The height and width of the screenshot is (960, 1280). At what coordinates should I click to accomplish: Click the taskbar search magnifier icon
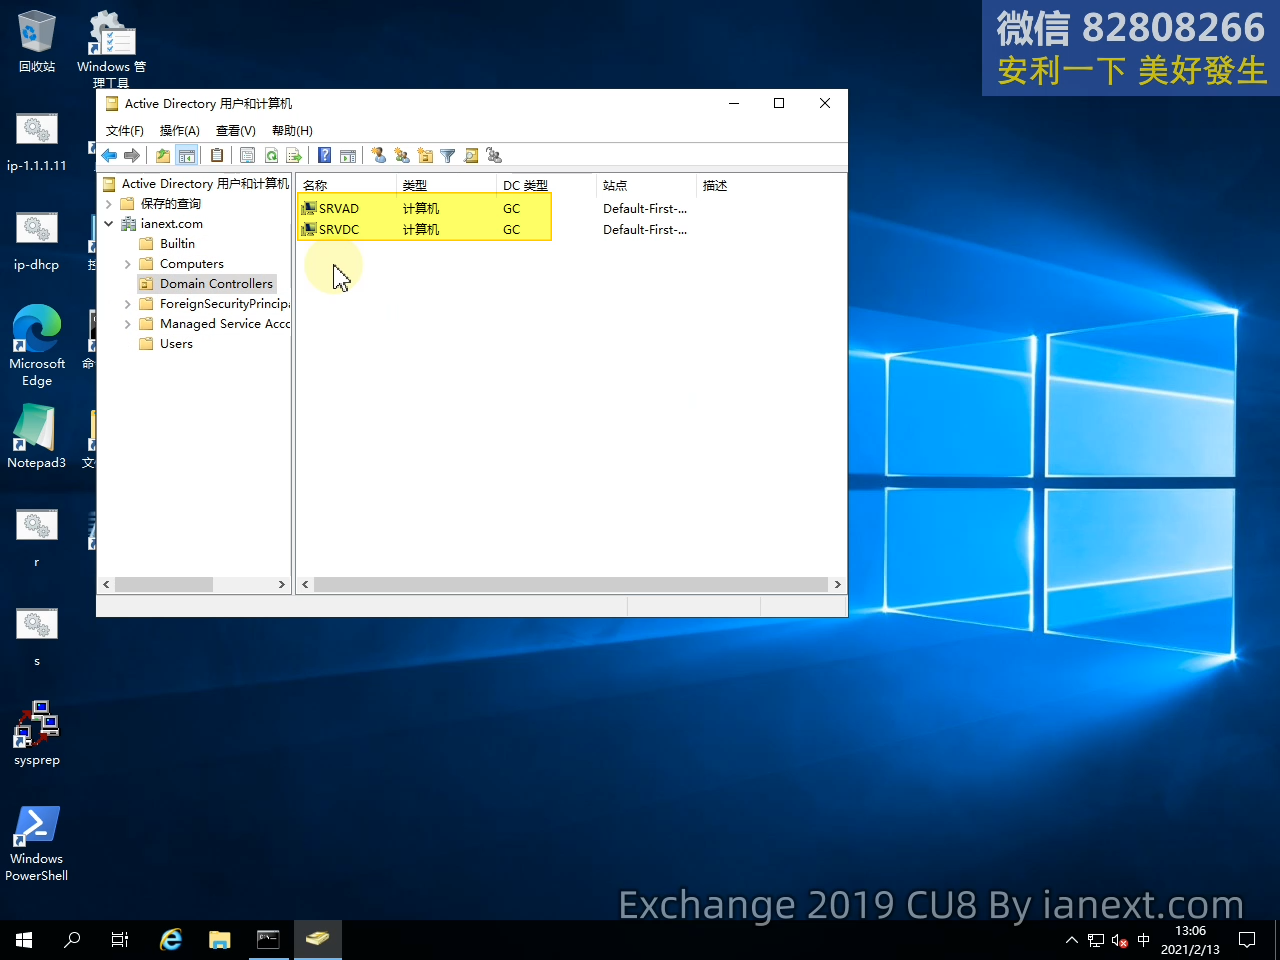coord(72,940)
